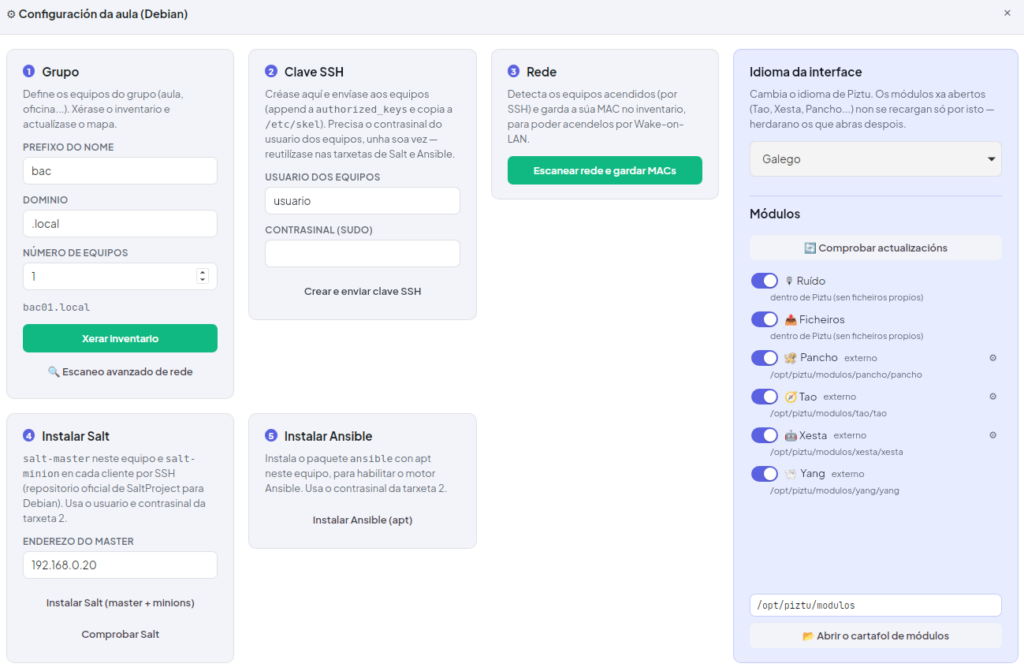The height and width of the screenshot is (671, 1024).
Task: Click the Xesta robot icon
Action: click(790, 435)
